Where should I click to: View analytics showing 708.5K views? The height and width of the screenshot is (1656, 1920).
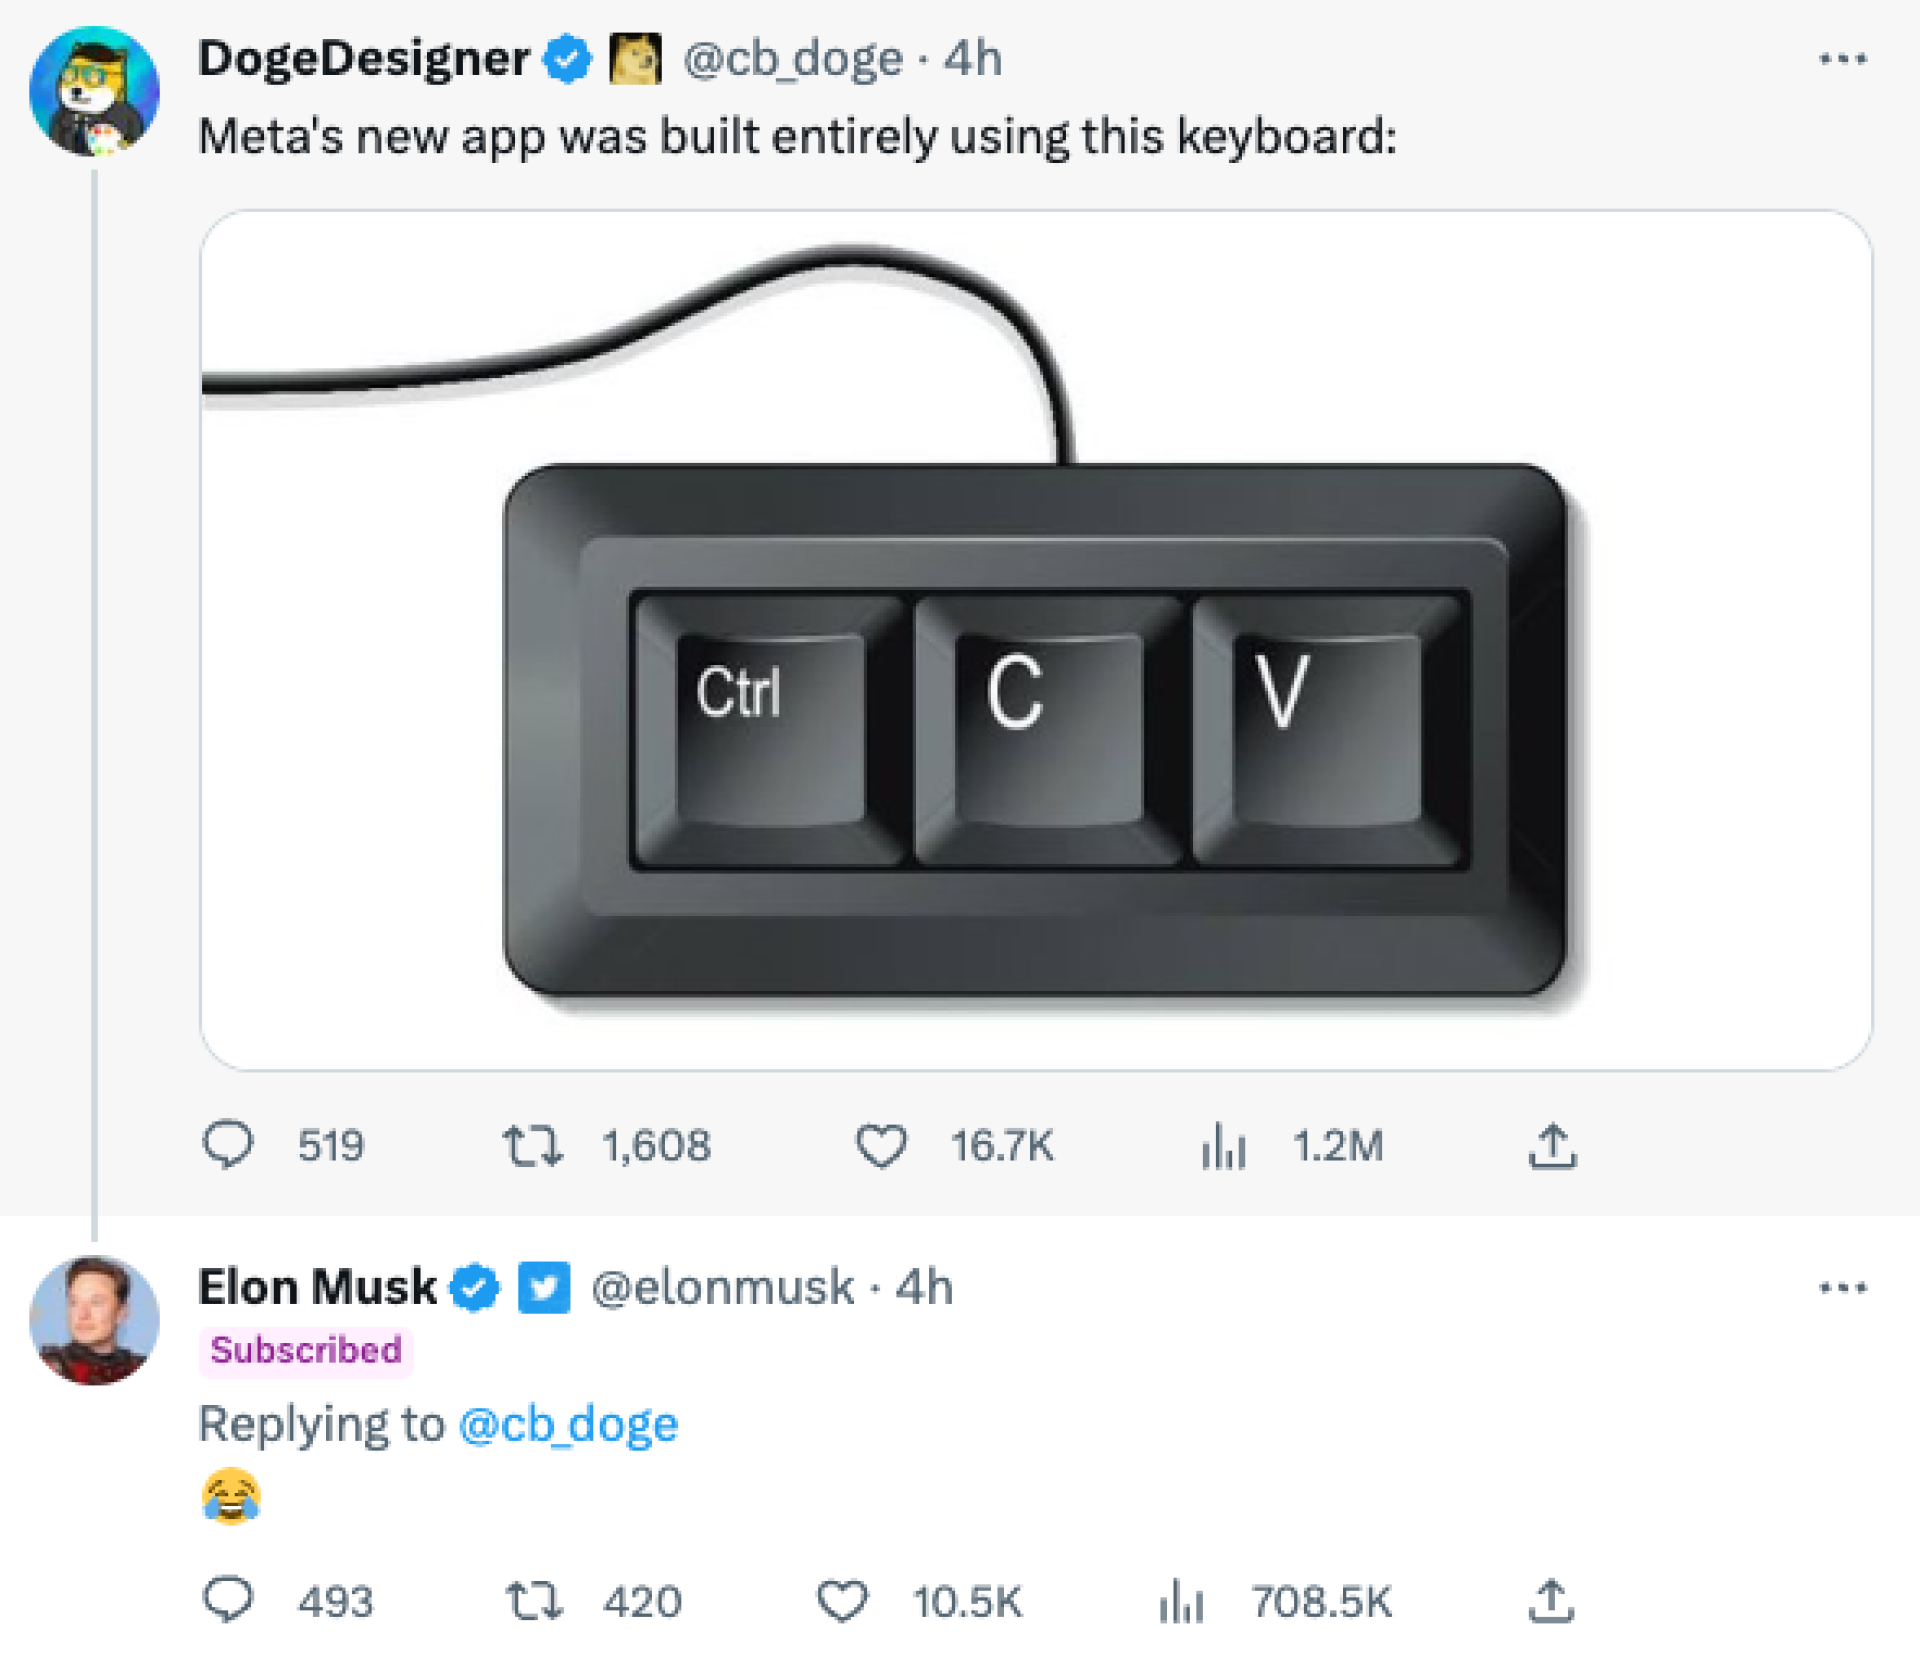[x=1181, y=1600]
